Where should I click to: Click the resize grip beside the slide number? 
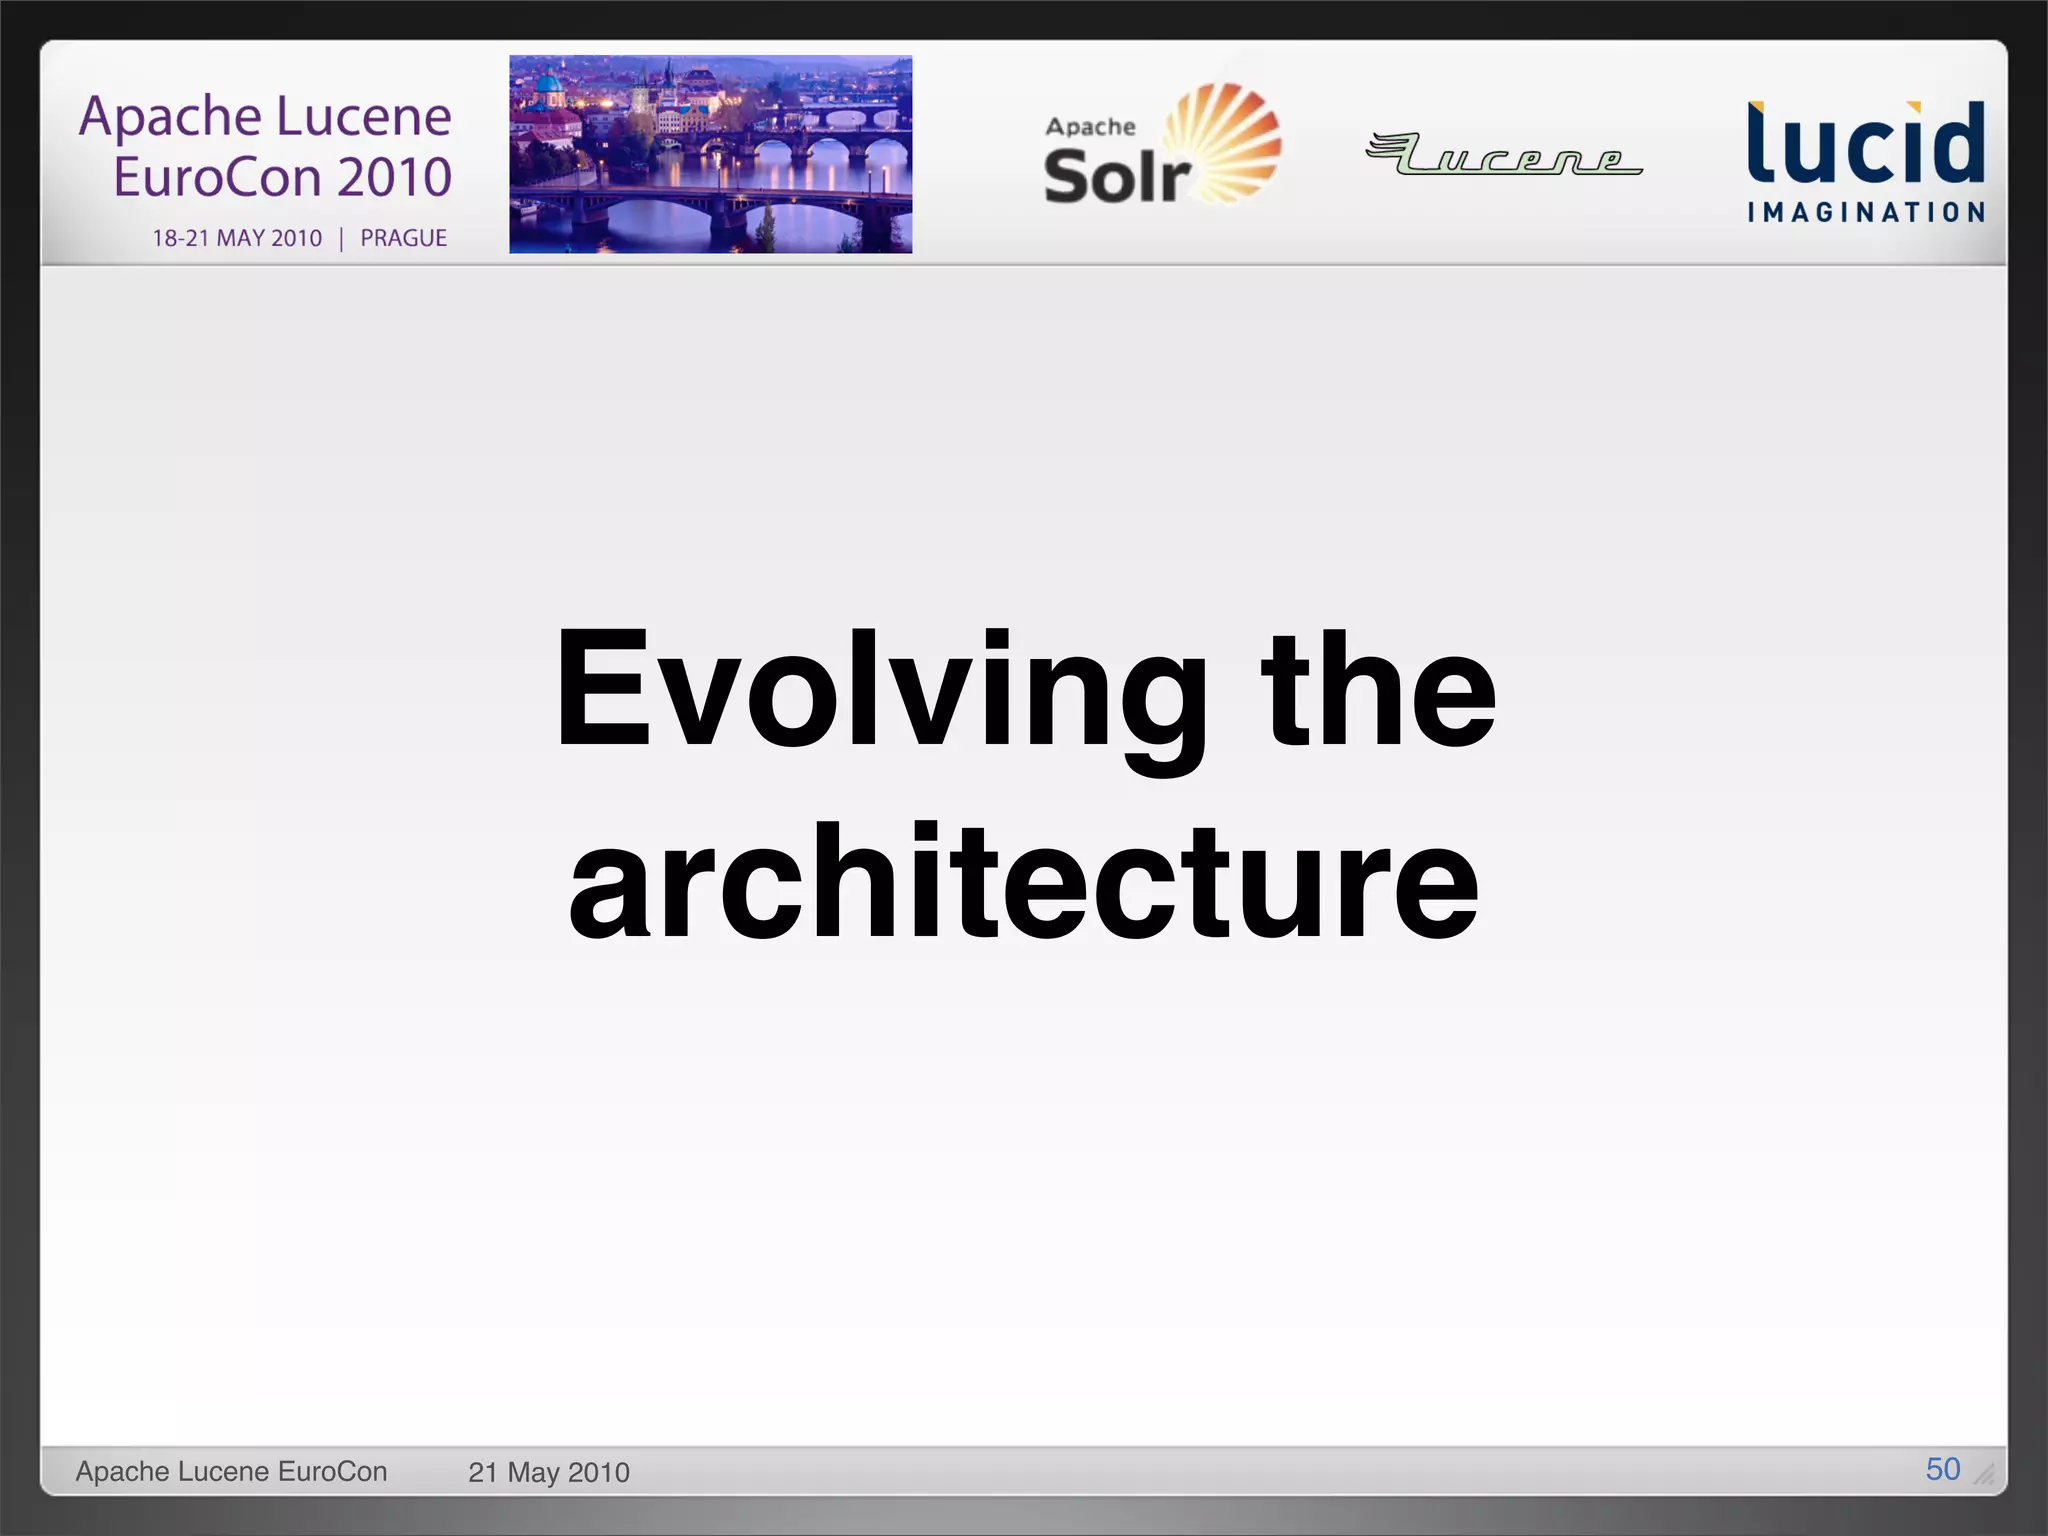pos(1984,1473)
